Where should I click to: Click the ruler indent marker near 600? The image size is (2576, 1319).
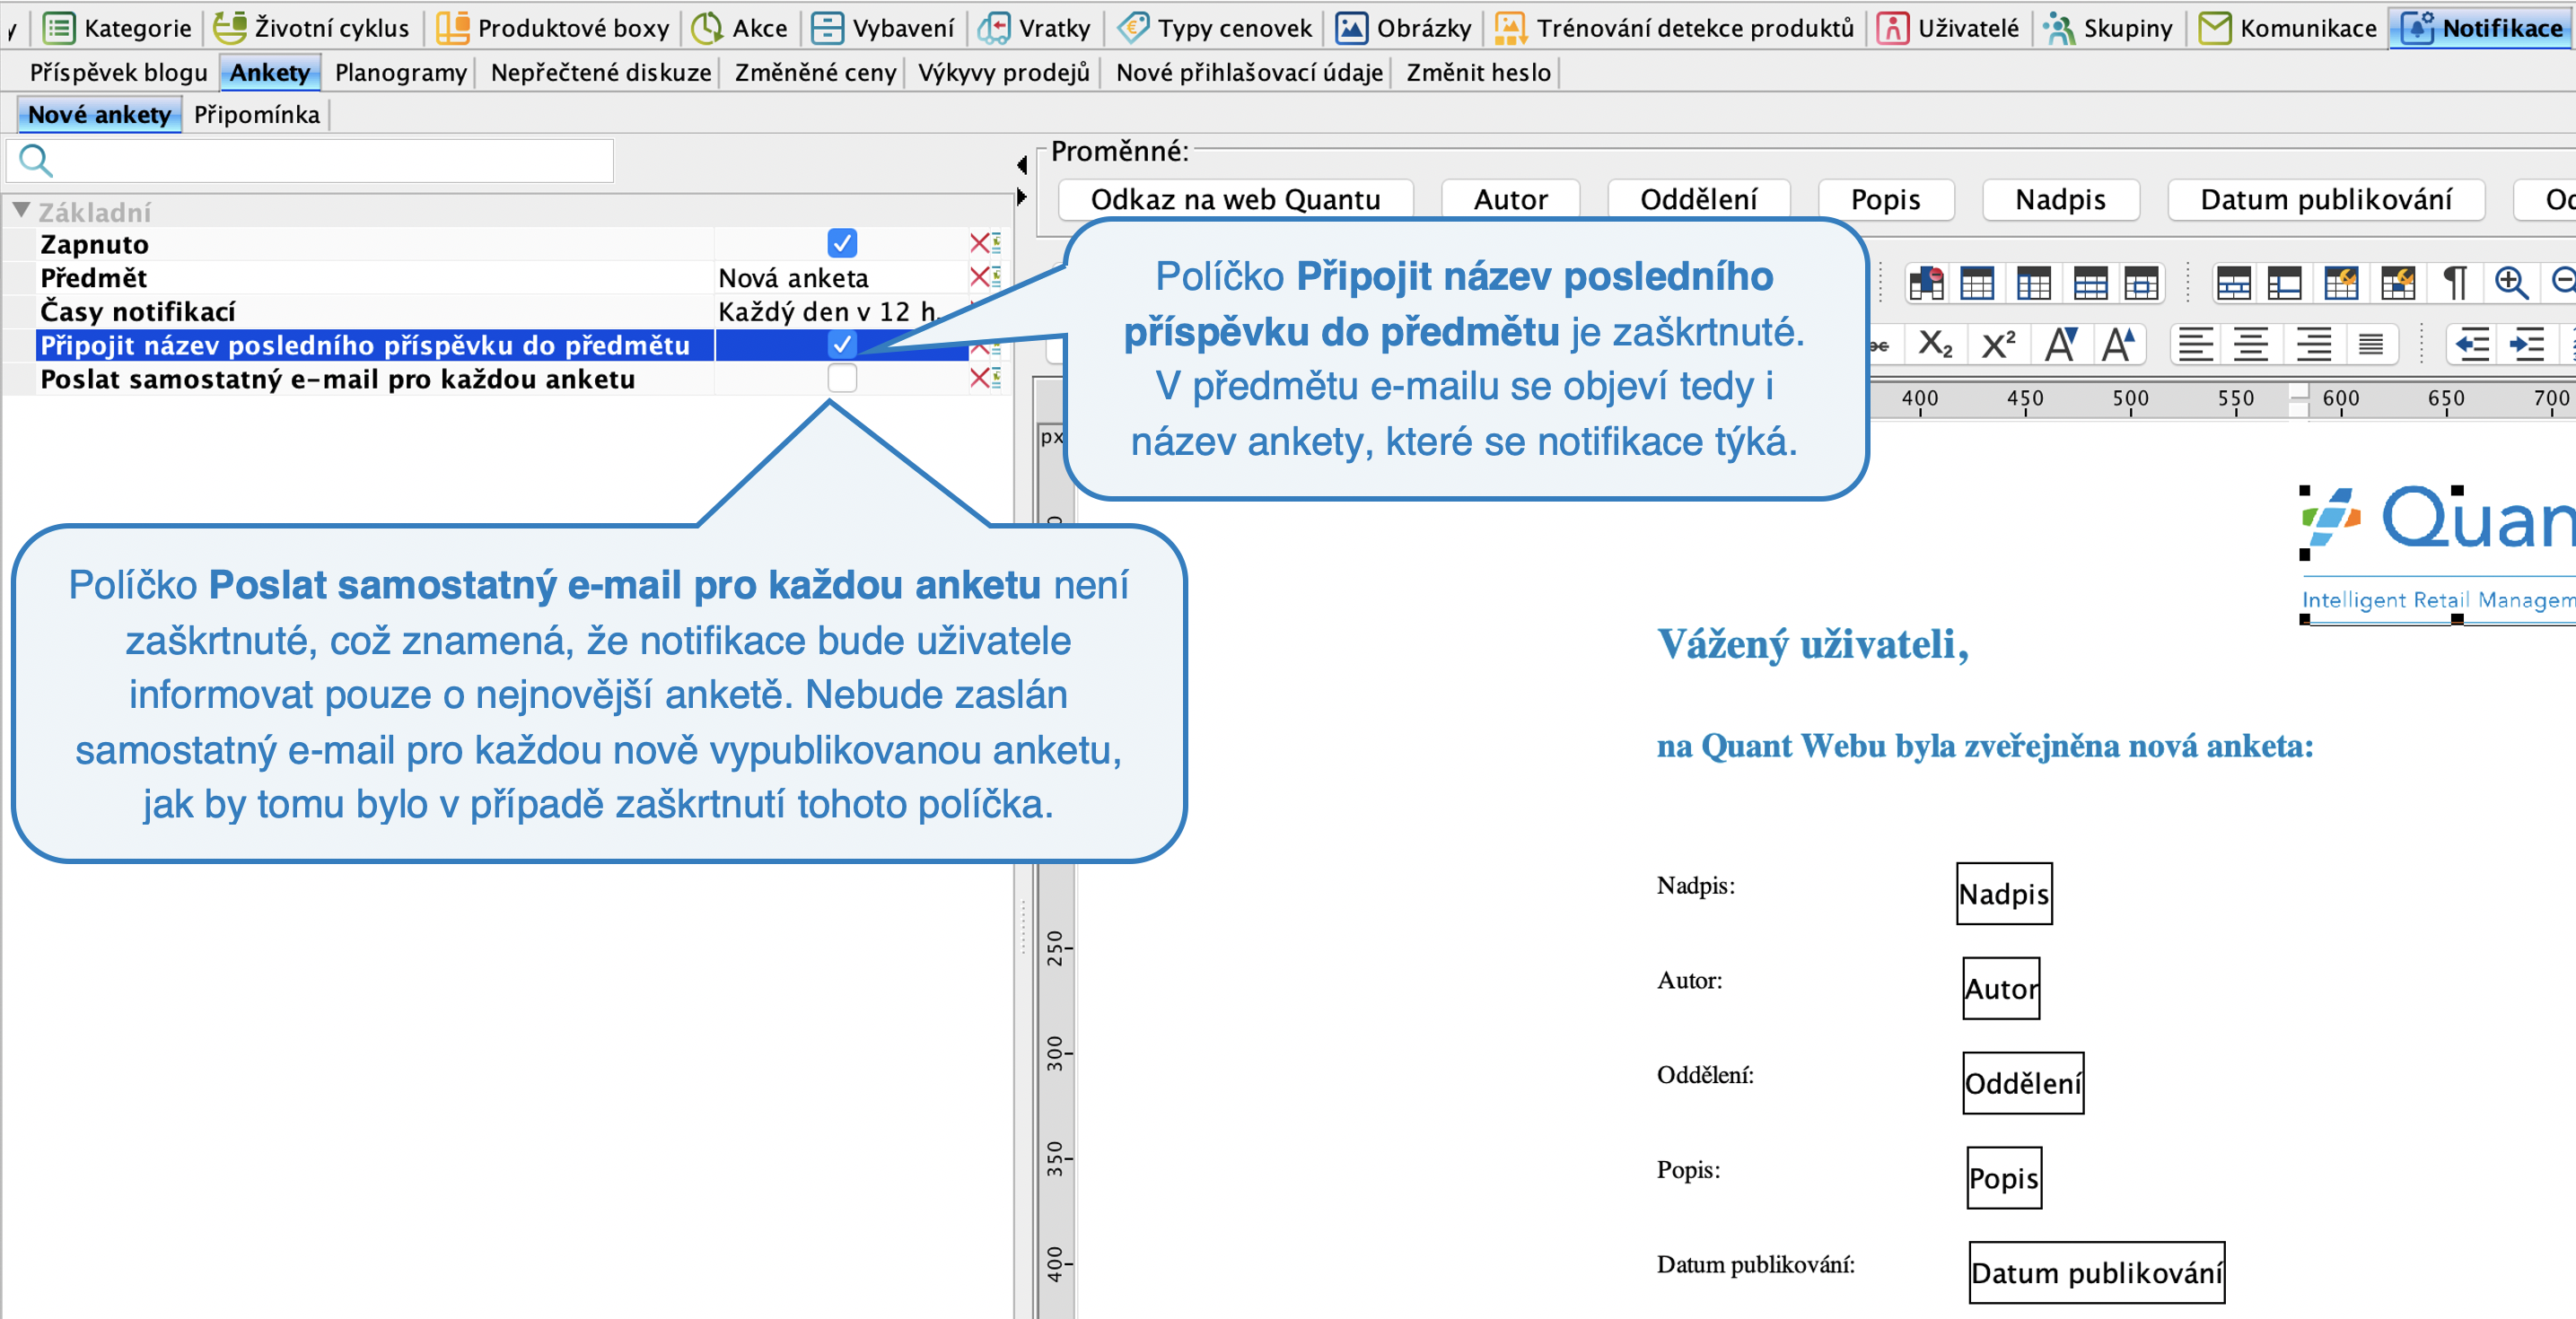click(x=2299, y=399)
